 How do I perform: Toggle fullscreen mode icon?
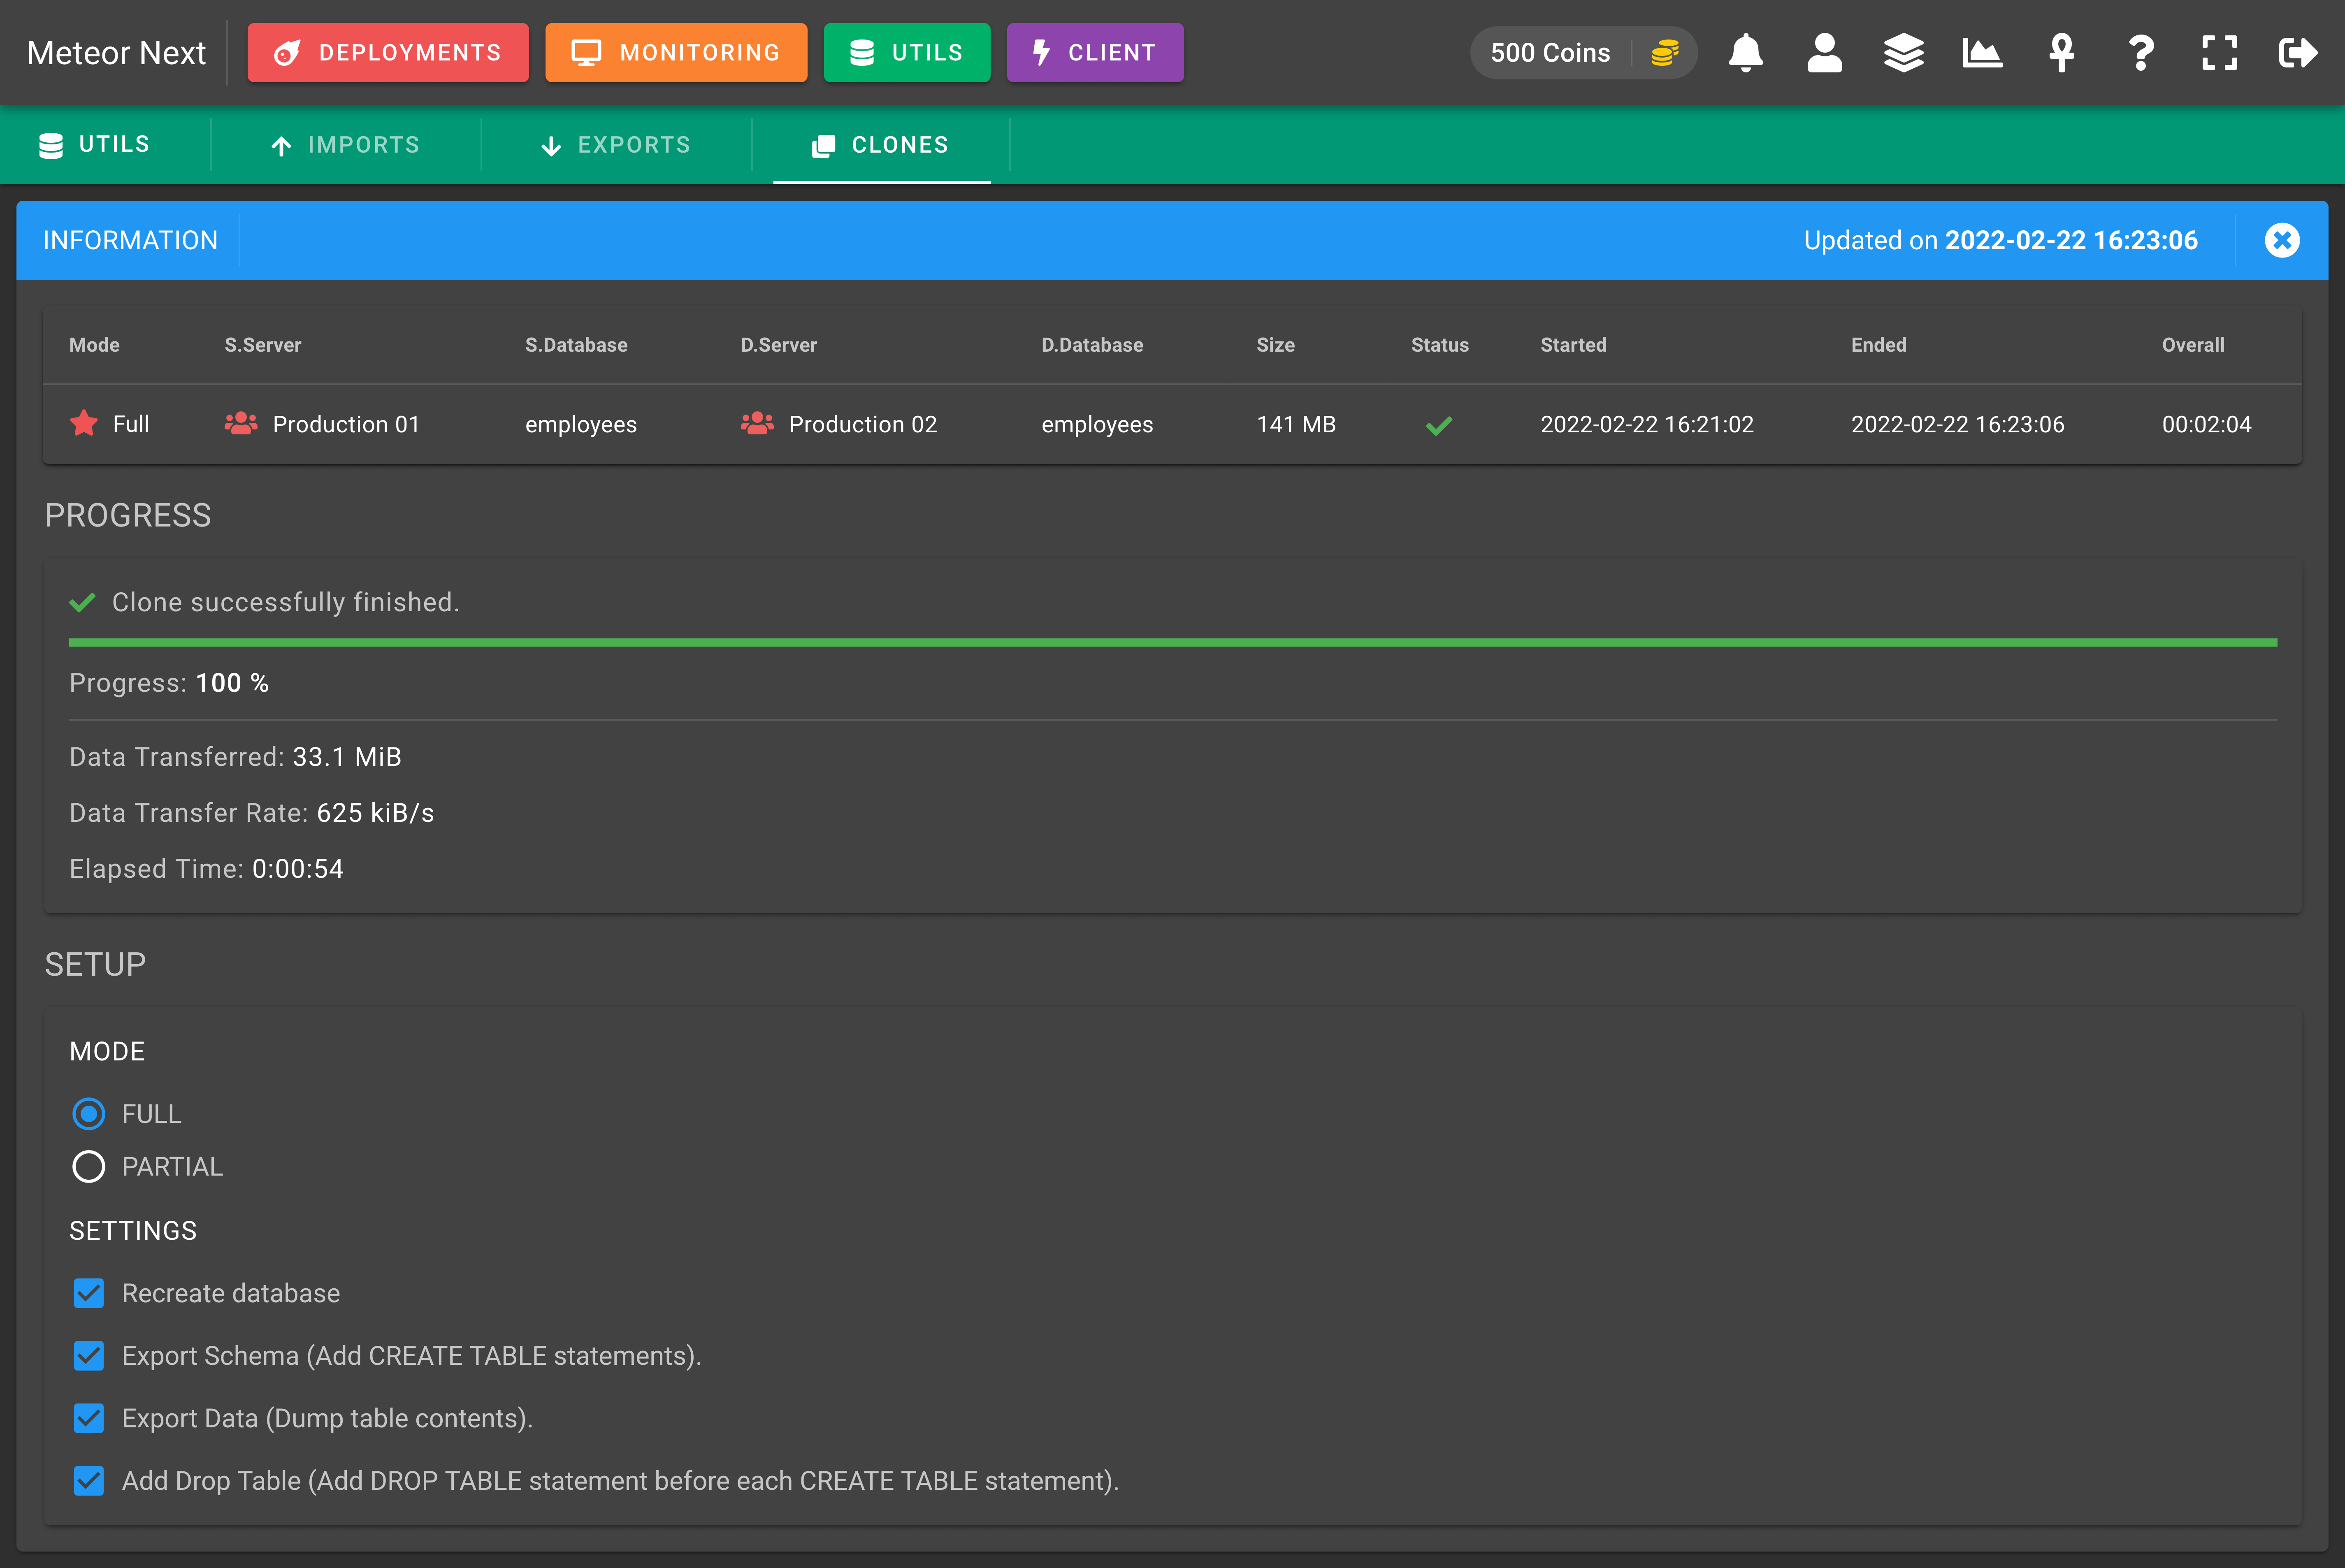point(2219,53)
